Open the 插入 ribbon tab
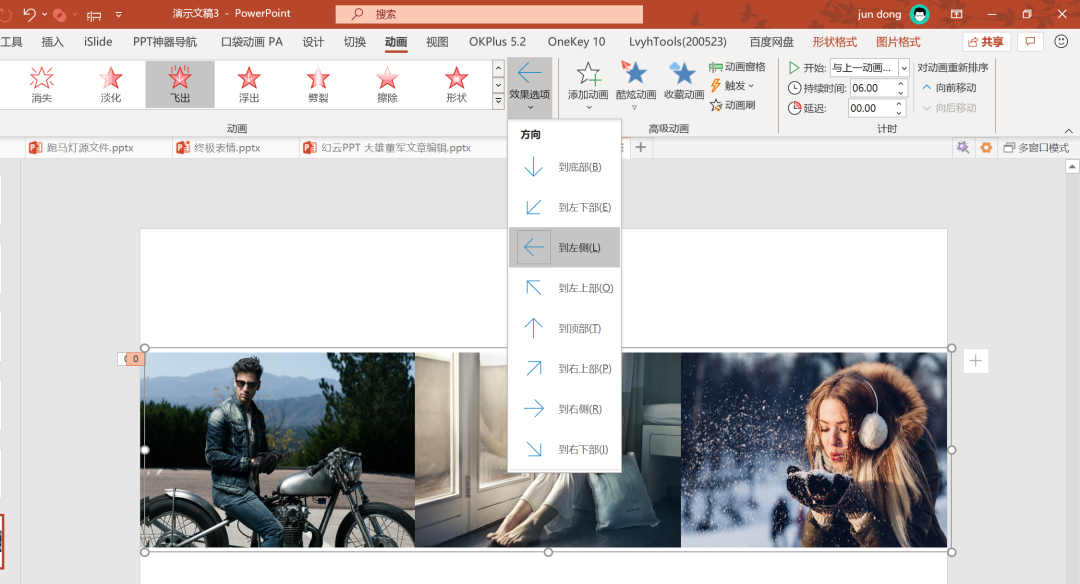Screen dimensions: 1080x584 [52, 42]
